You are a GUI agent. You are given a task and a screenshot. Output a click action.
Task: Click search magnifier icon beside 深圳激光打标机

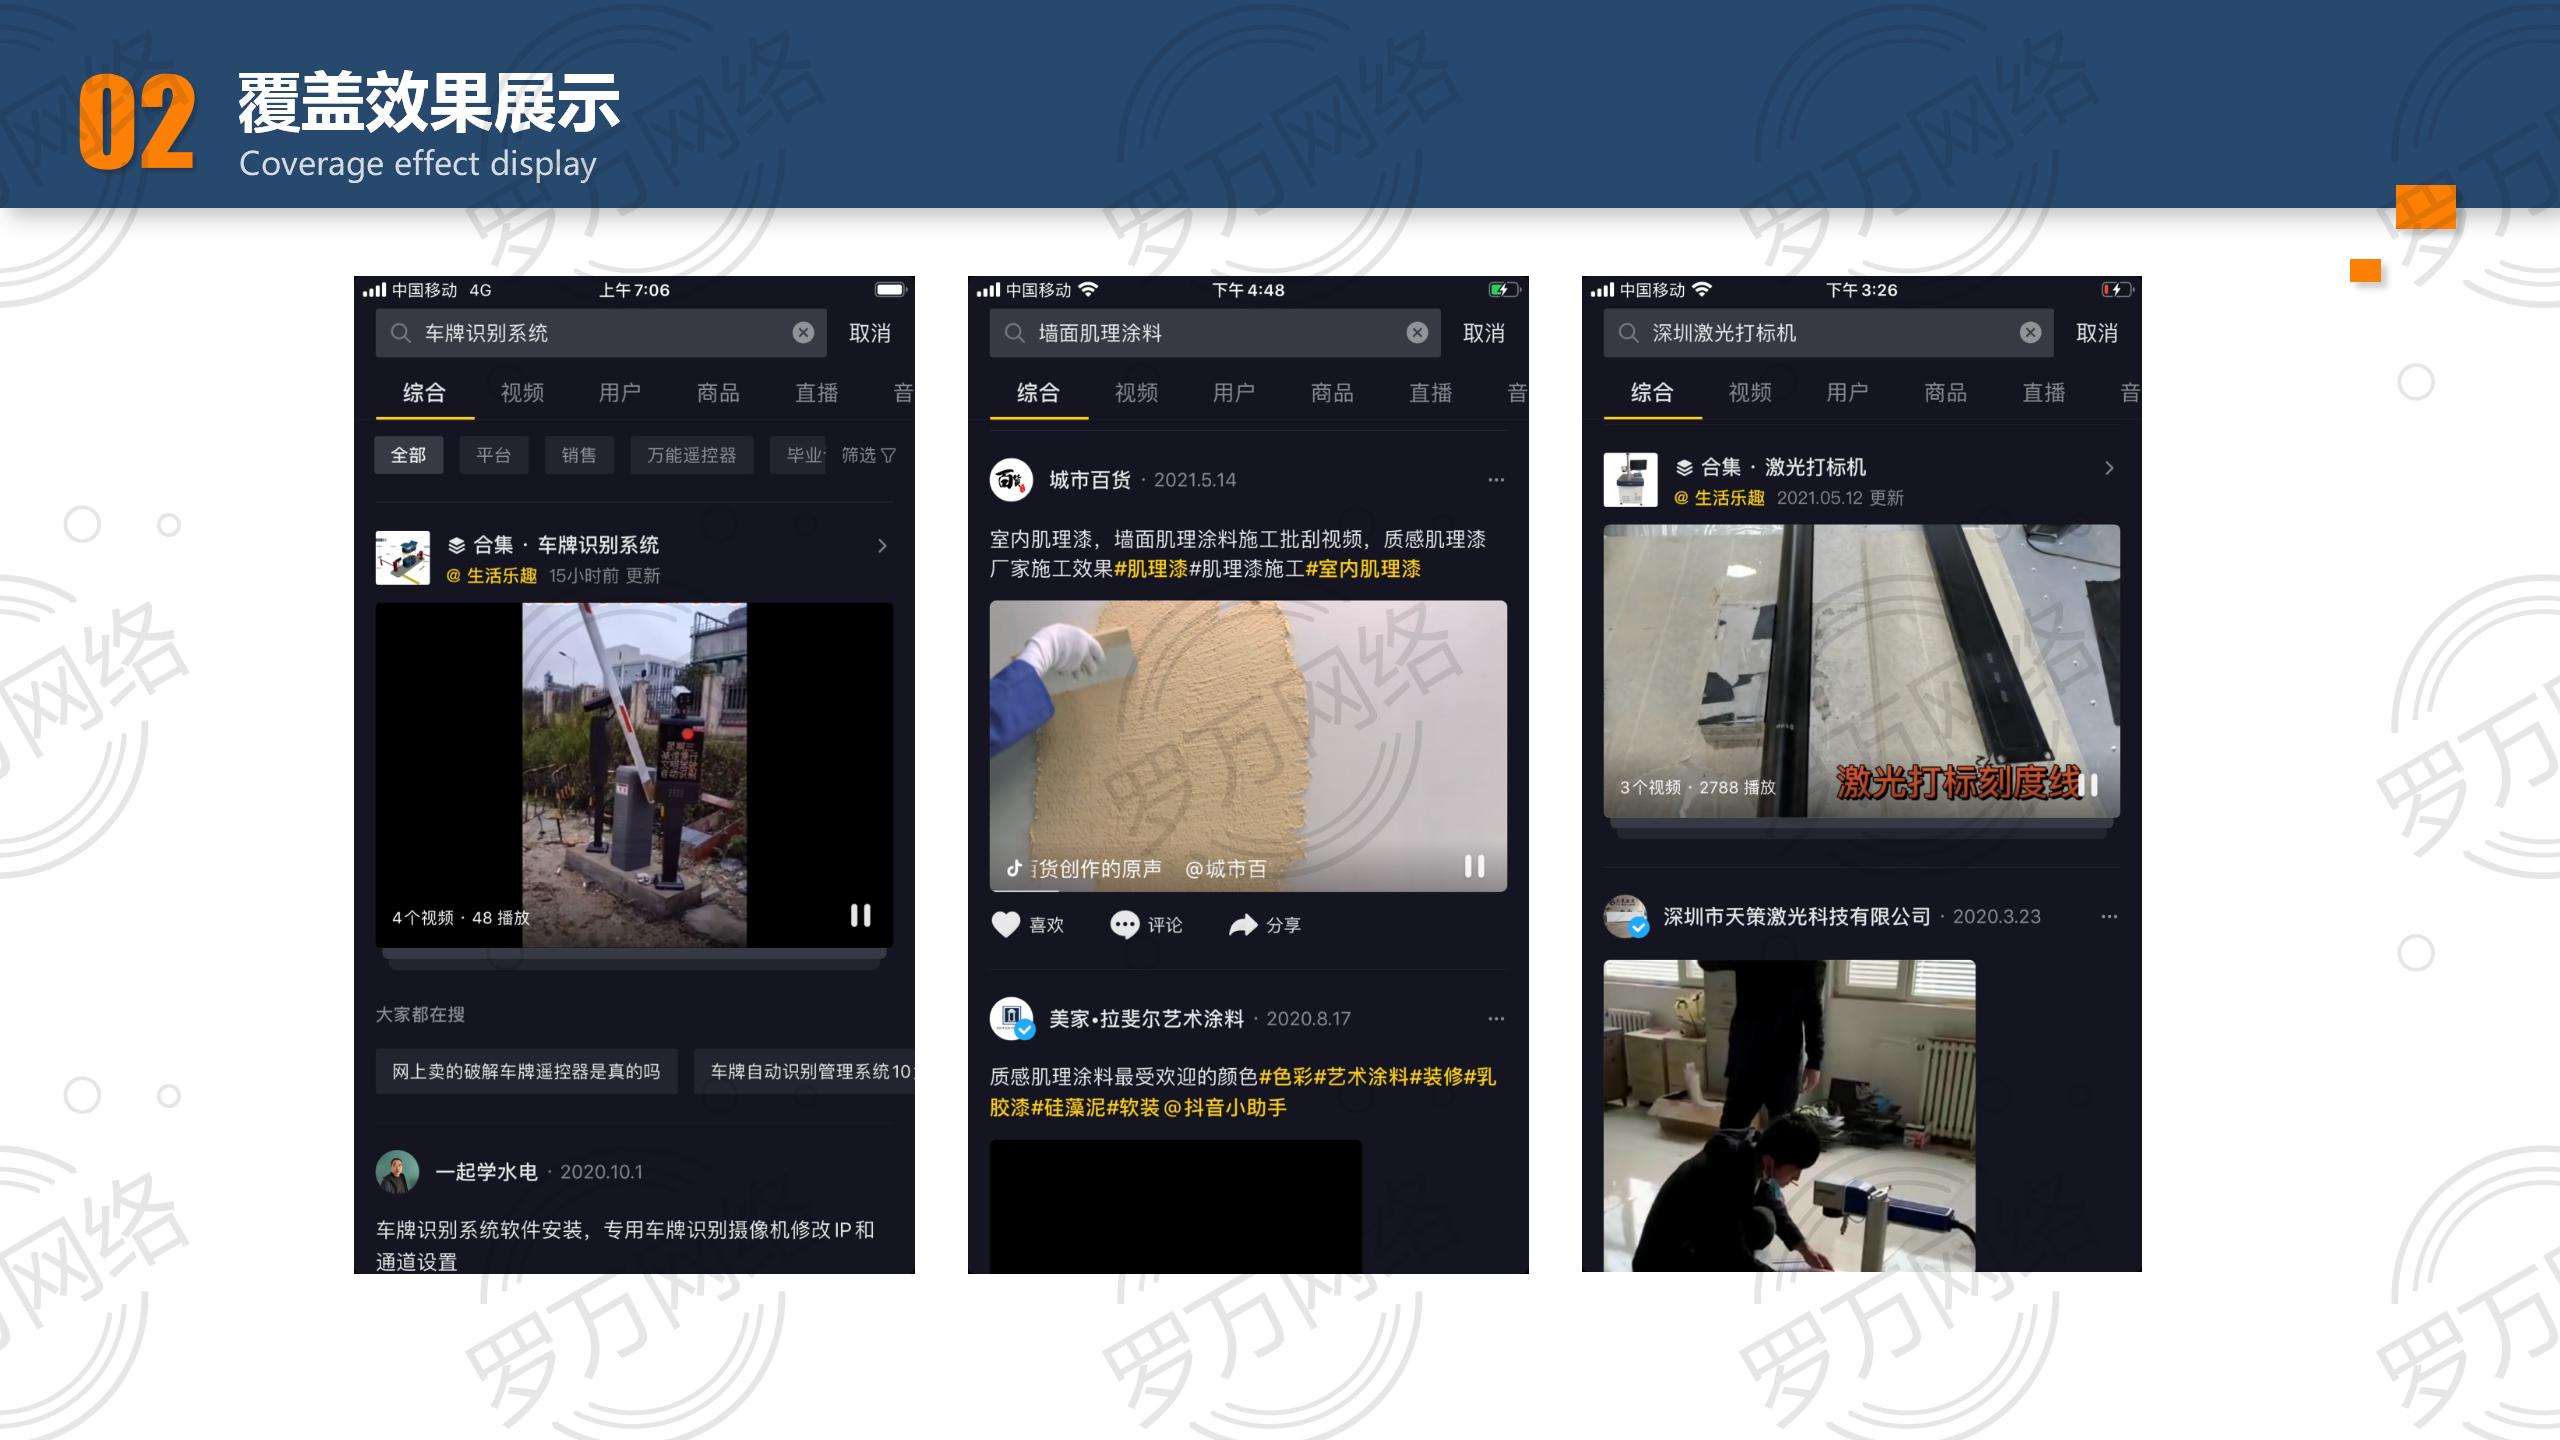[x=1628, y=333]
